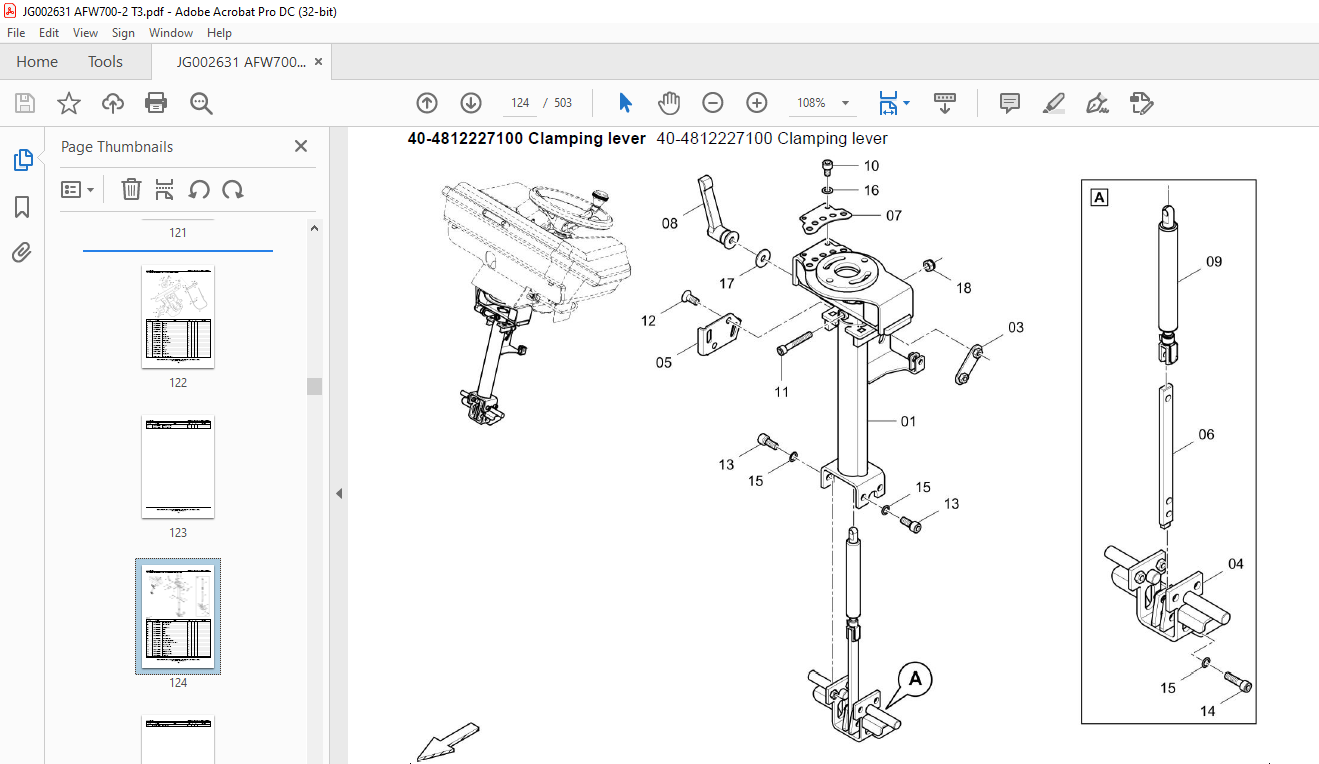Close the JG002631 AFW700 document tab
This screenshot has height=764, width=1319.
[319, 61]
